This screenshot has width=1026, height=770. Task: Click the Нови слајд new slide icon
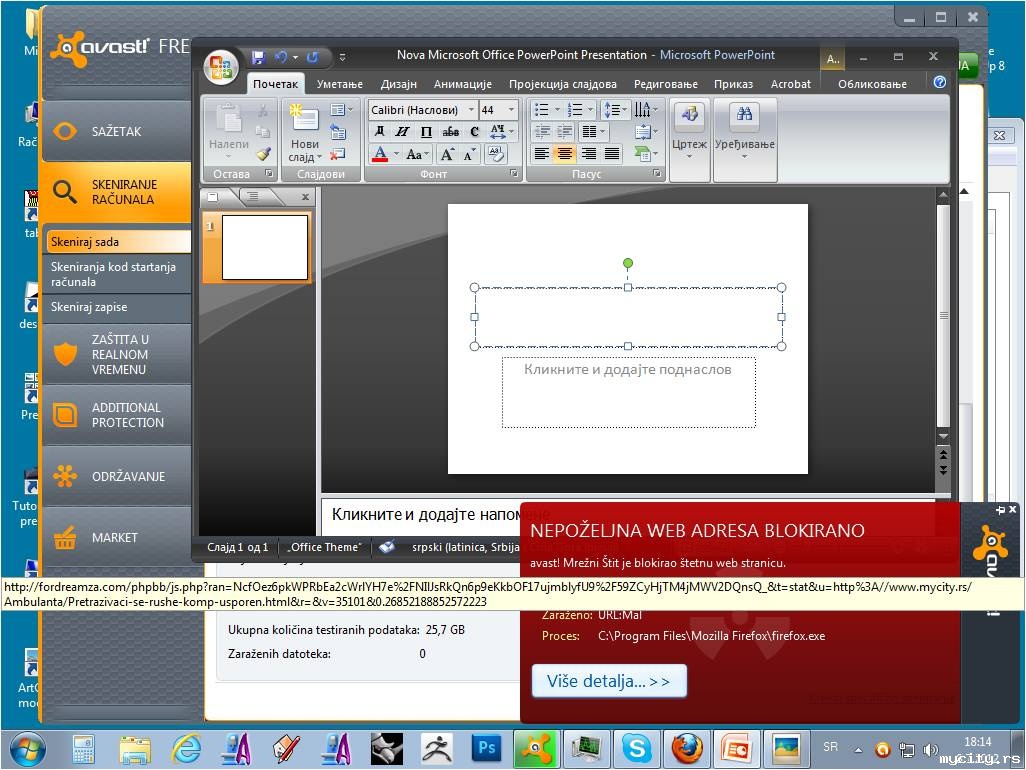point(304,120)
